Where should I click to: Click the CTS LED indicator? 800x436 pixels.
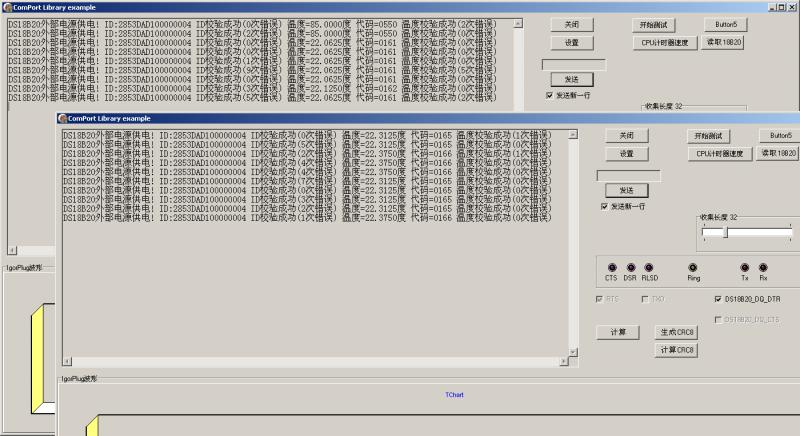click(x=611, y=267)
